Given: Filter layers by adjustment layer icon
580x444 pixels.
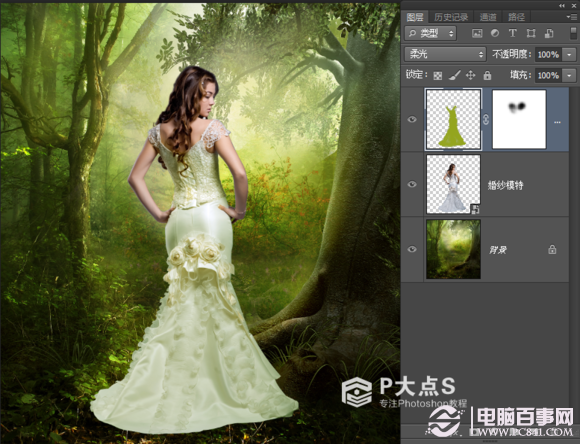Looking at the screenshot, I should coord(495,33).
